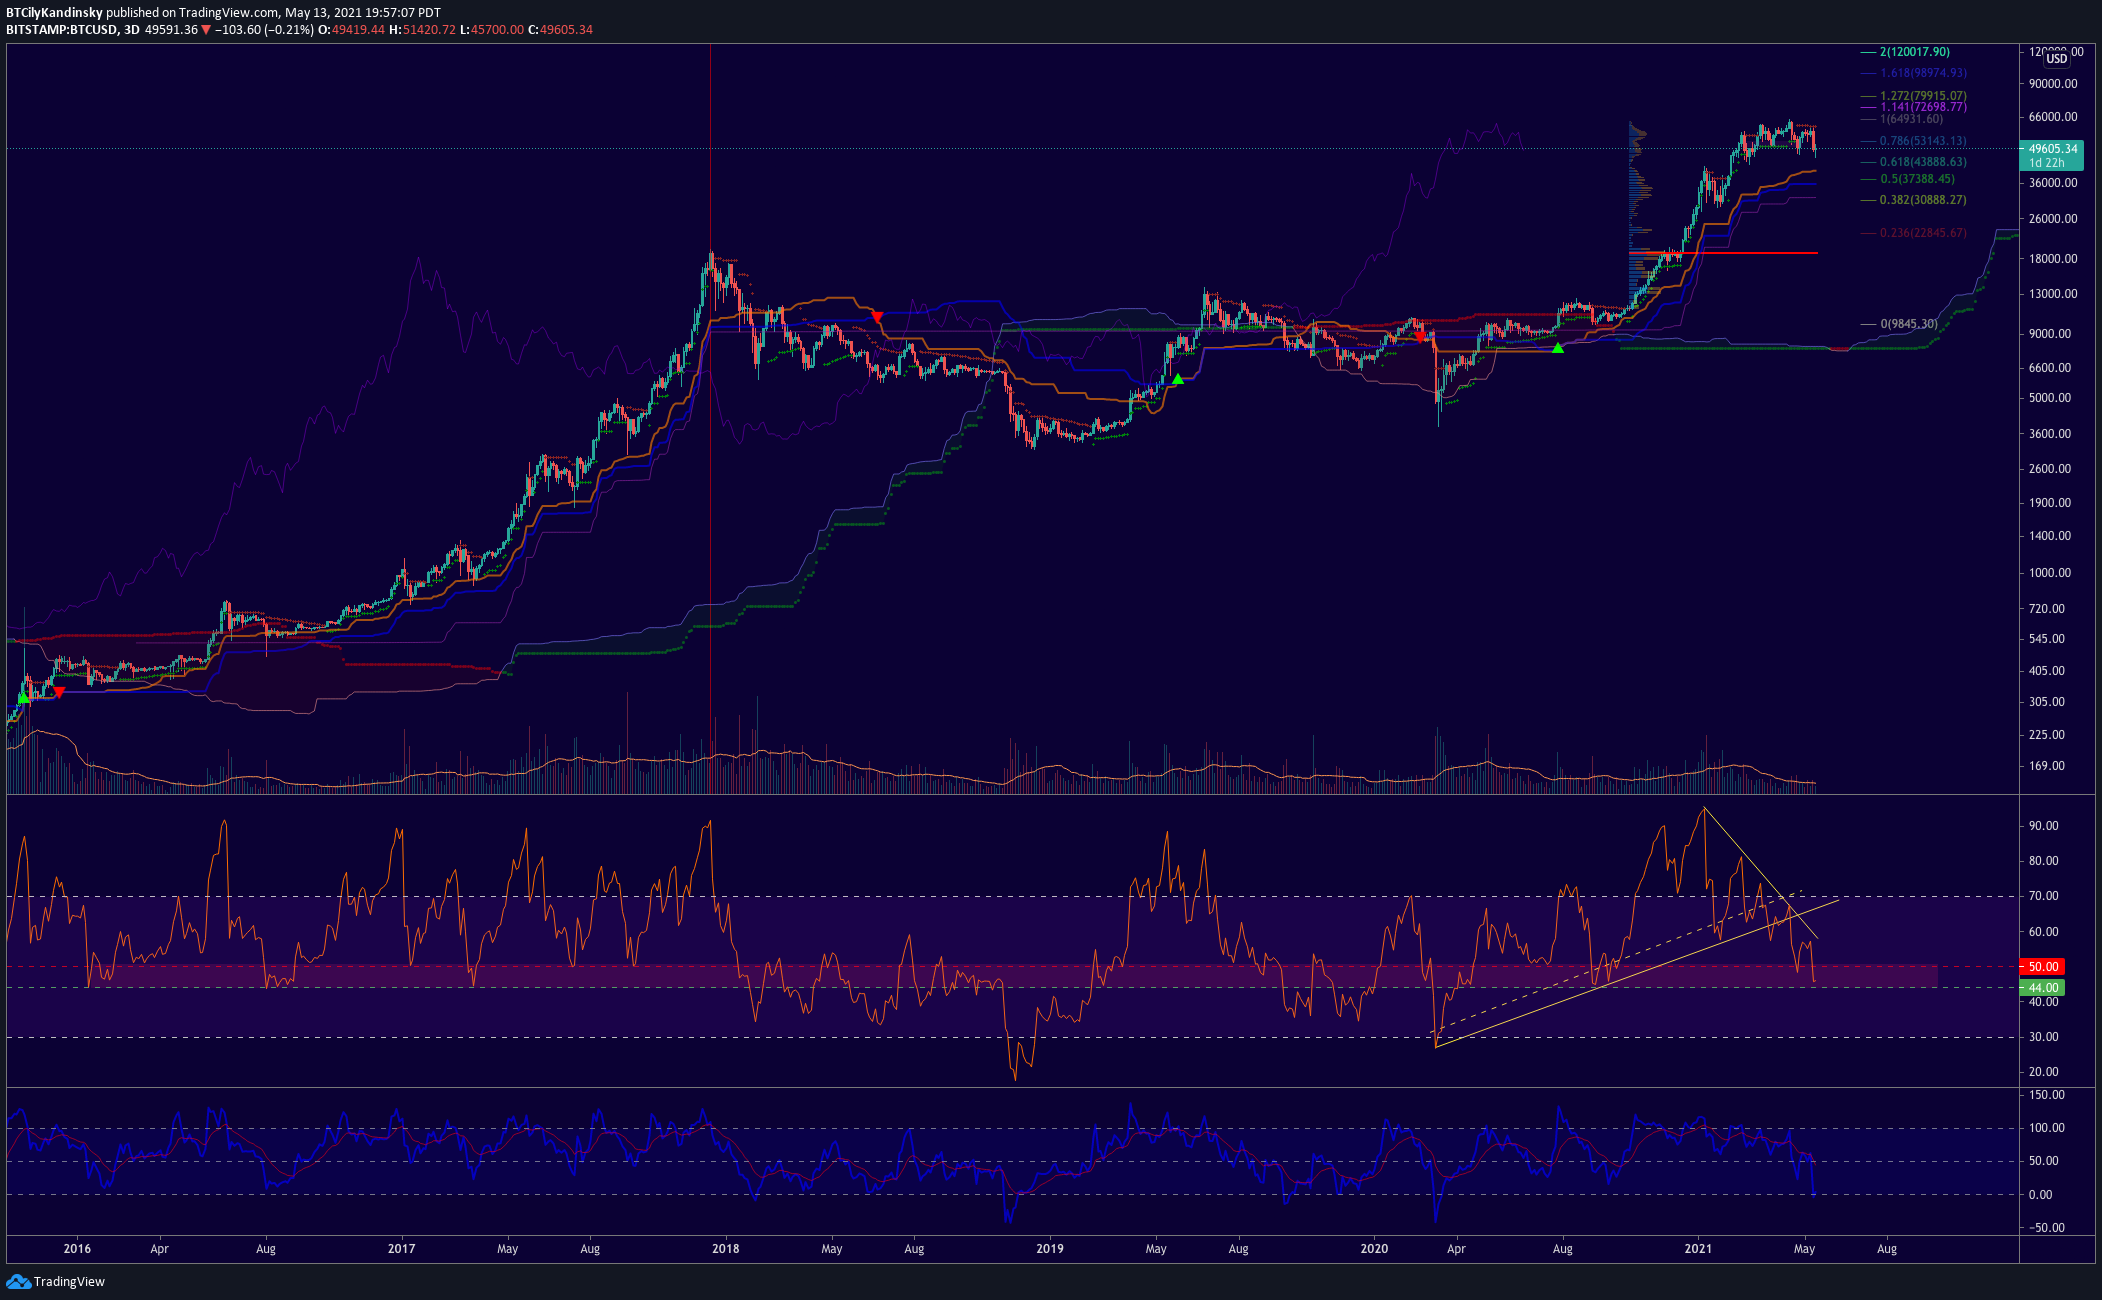Click the BITSTAMP:BTCUSD symbol title
Viewport: 2102px width, 1300px height.
coord(62,30)
